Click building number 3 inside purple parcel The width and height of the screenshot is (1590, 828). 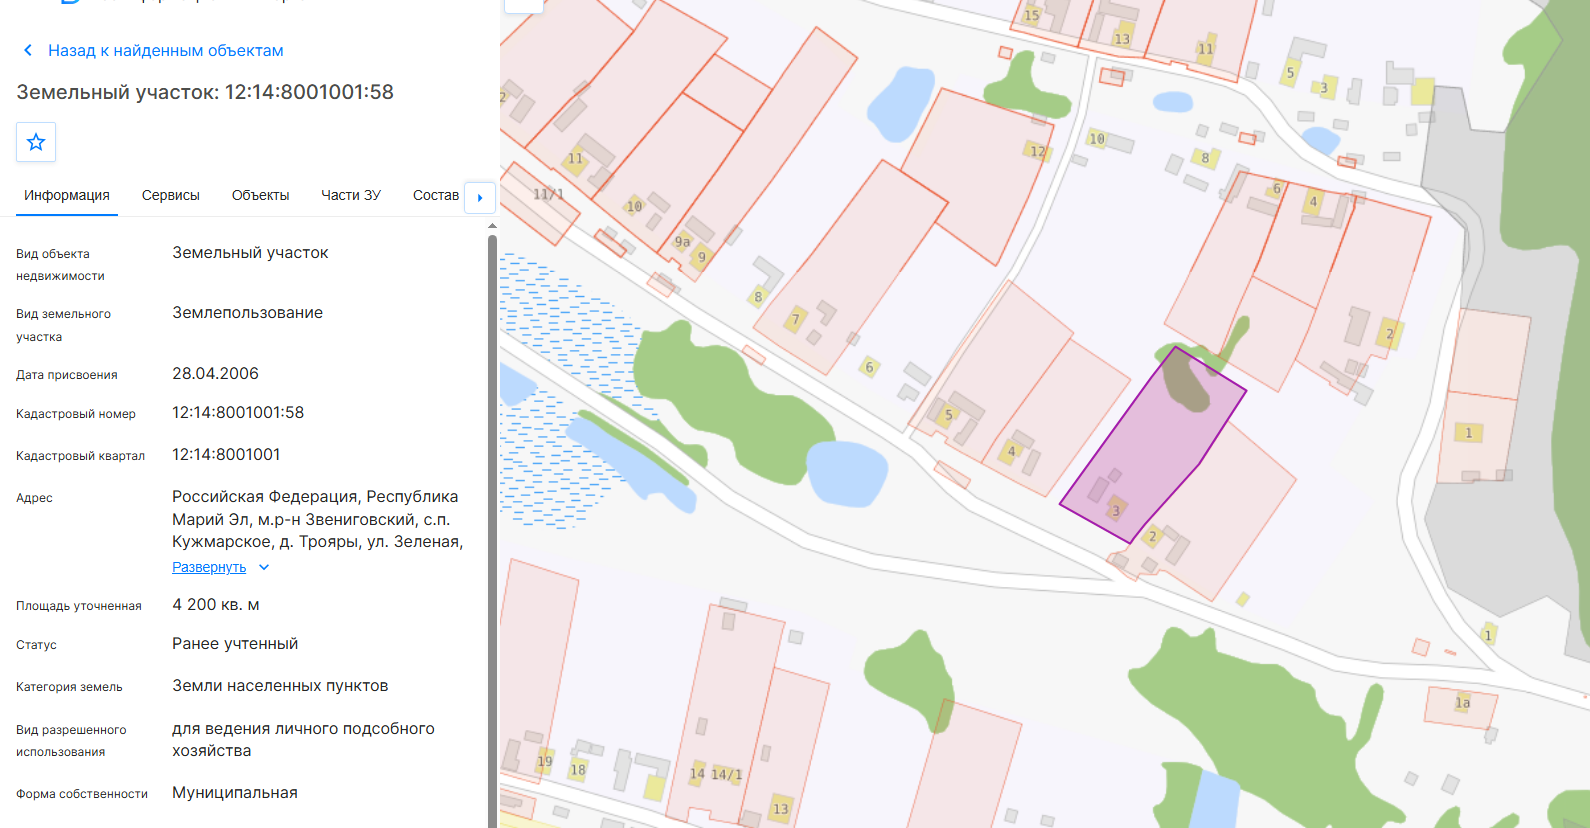(1116, 509)
